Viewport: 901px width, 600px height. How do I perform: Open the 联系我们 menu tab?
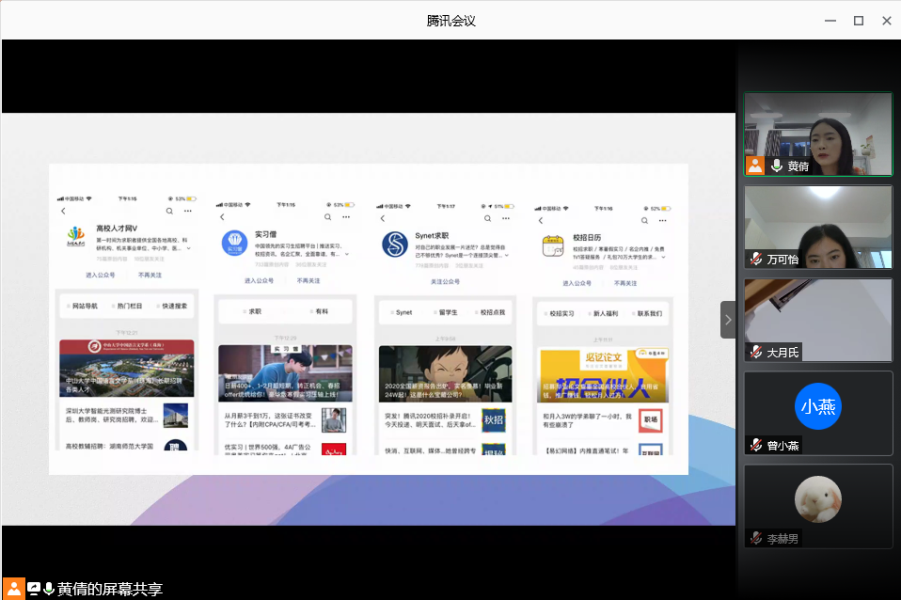647,314
